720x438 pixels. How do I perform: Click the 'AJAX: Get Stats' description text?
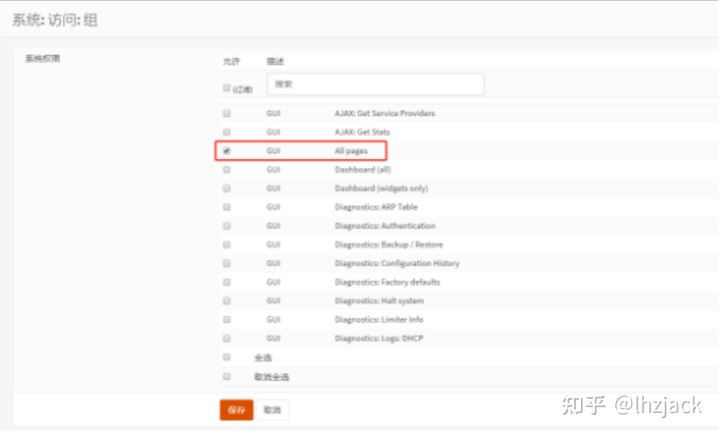(362, 132)
